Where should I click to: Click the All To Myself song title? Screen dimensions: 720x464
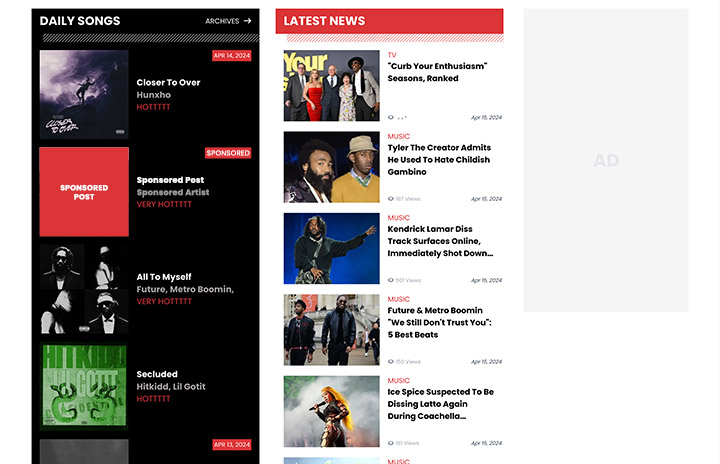coord(164,277)
